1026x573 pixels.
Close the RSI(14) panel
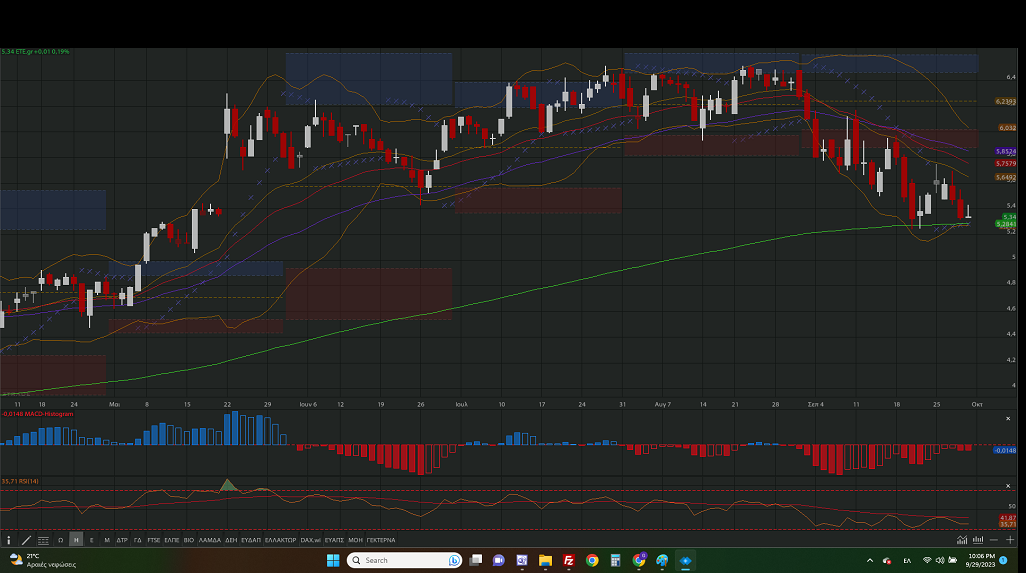[x=1008, y=486]
